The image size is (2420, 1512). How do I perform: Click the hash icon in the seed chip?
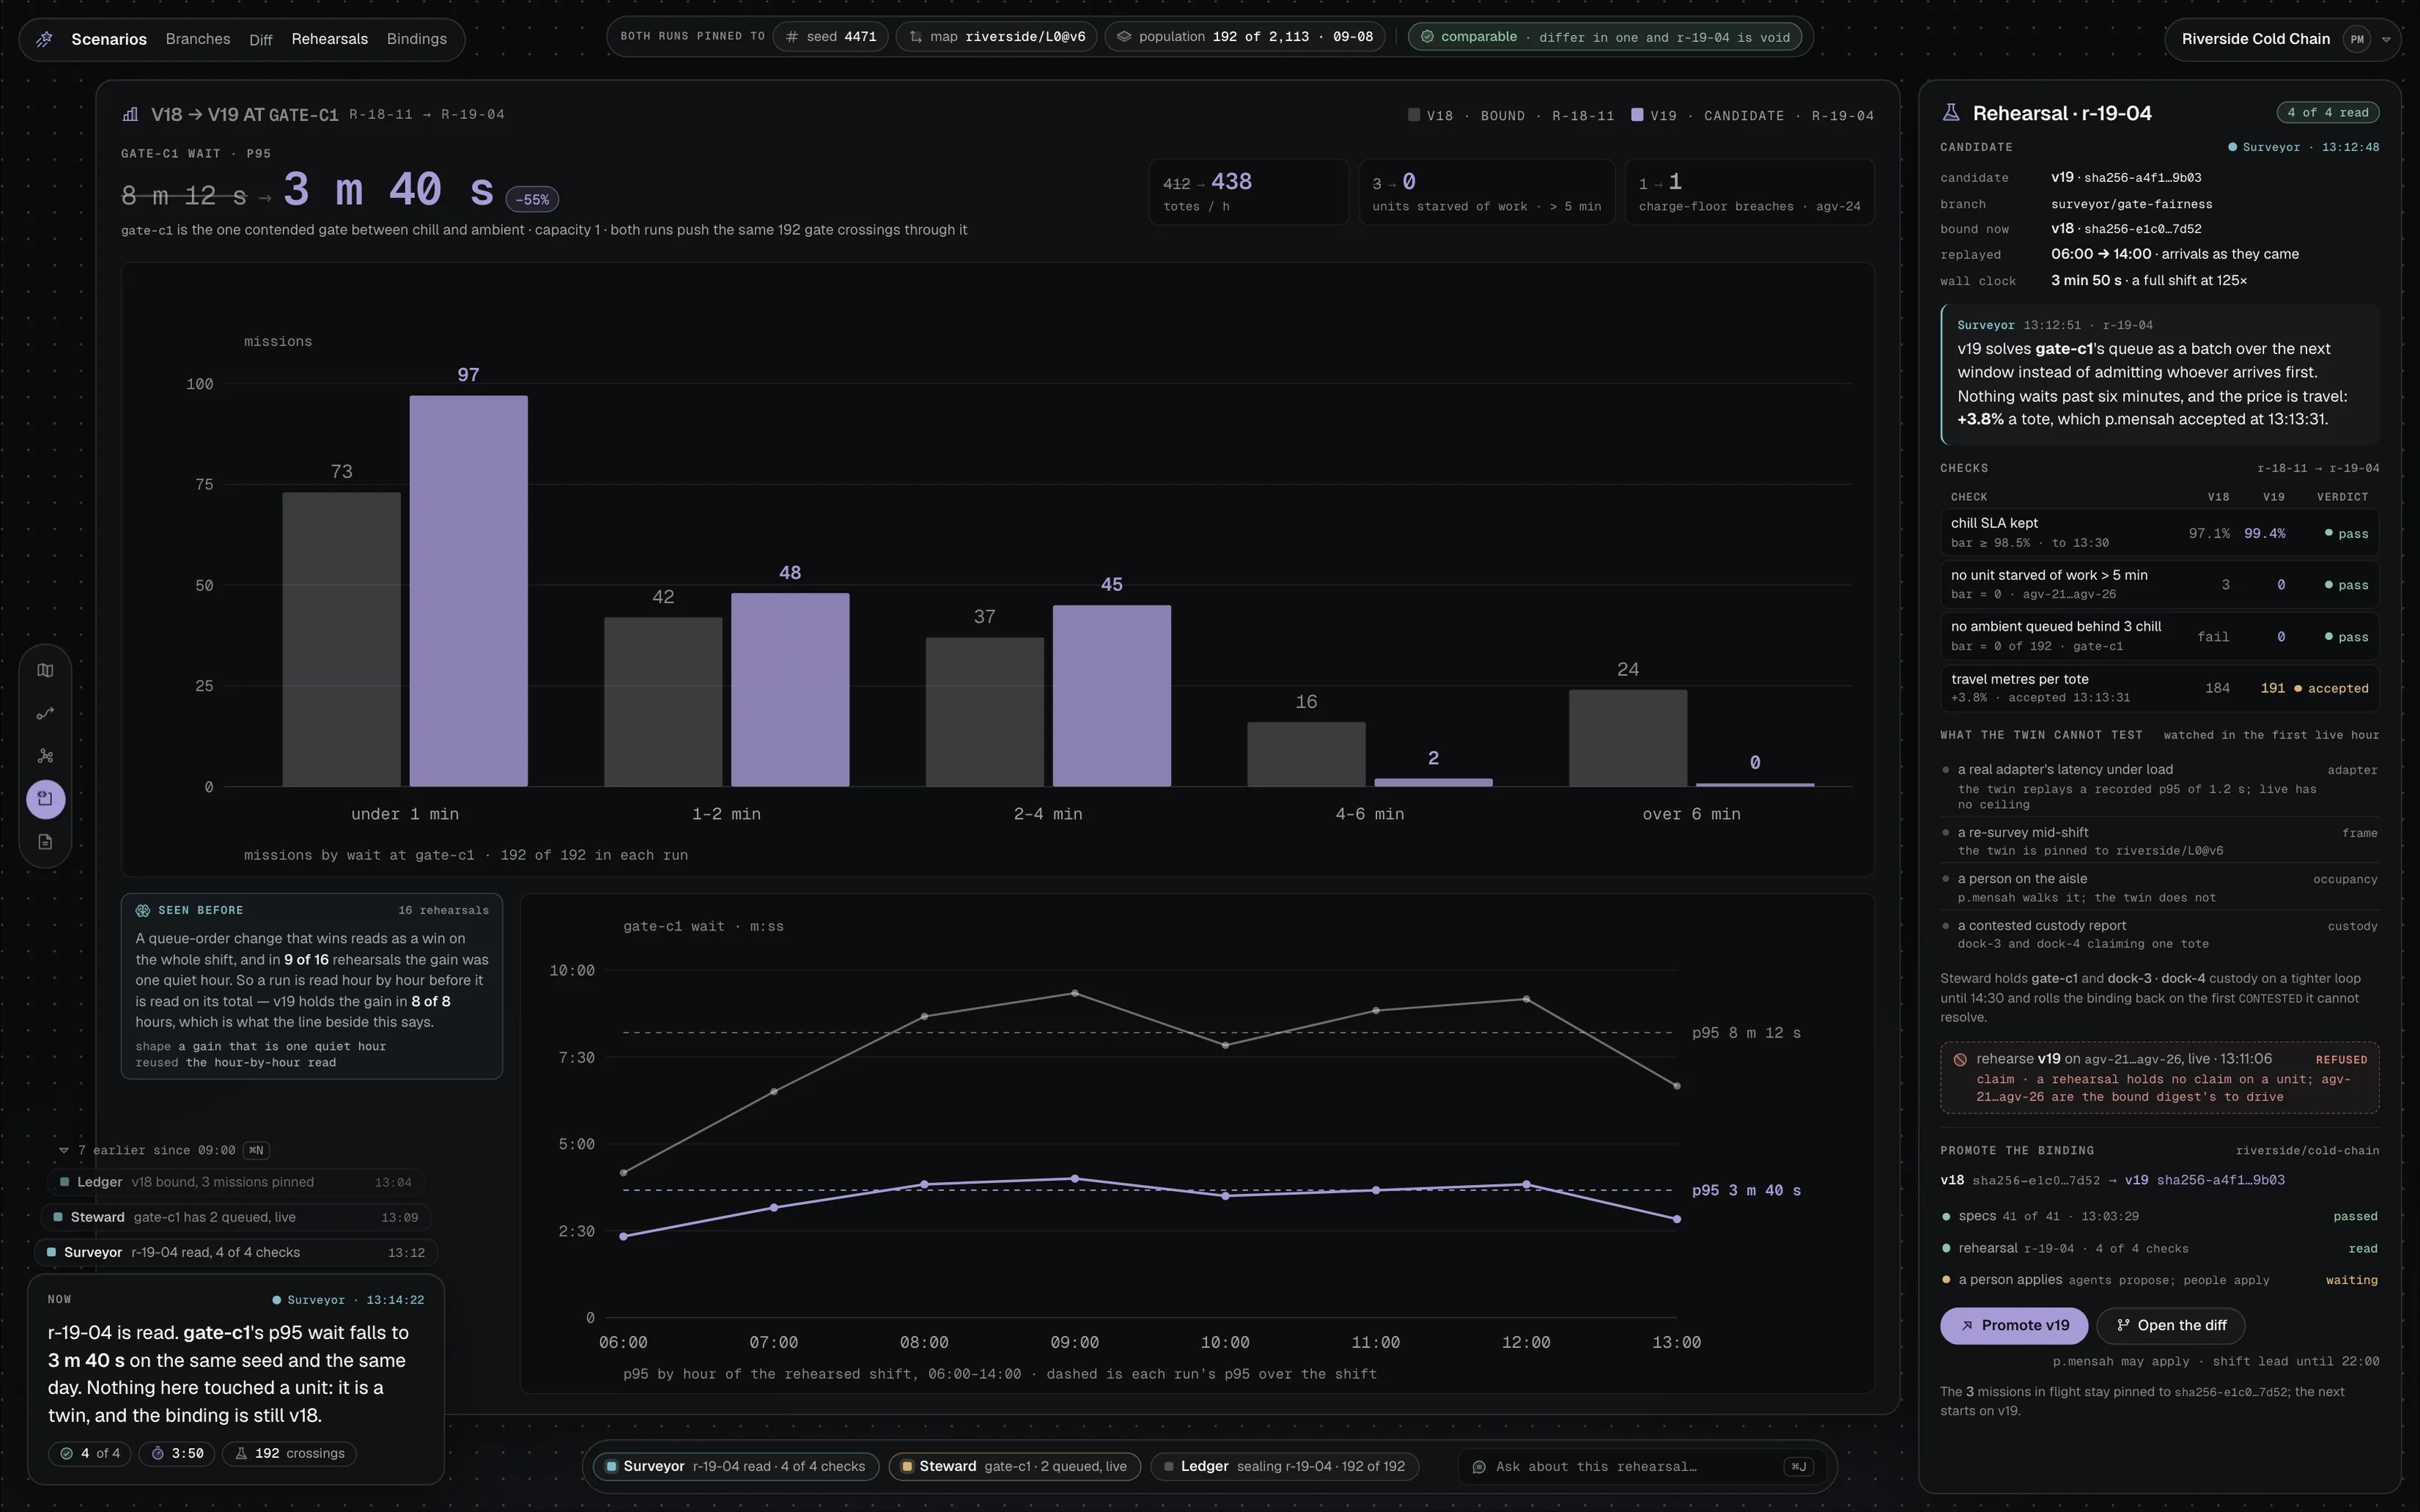[792, 37]
